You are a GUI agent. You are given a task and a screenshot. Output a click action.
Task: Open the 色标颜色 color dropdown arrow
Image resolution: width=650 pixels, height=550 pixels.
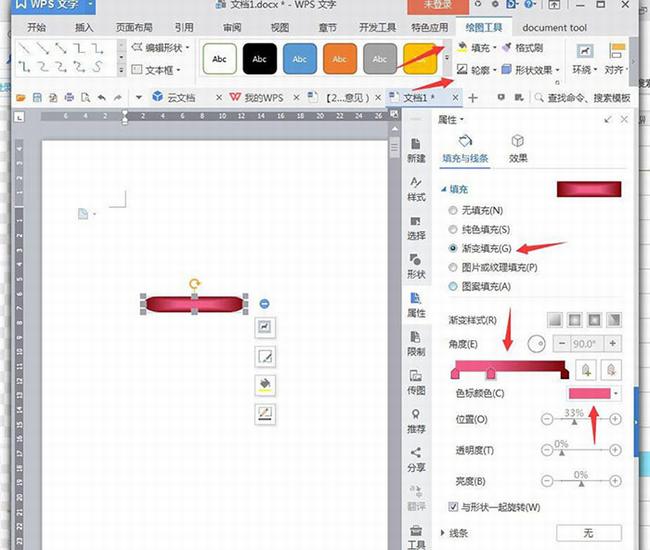[616, 393]
